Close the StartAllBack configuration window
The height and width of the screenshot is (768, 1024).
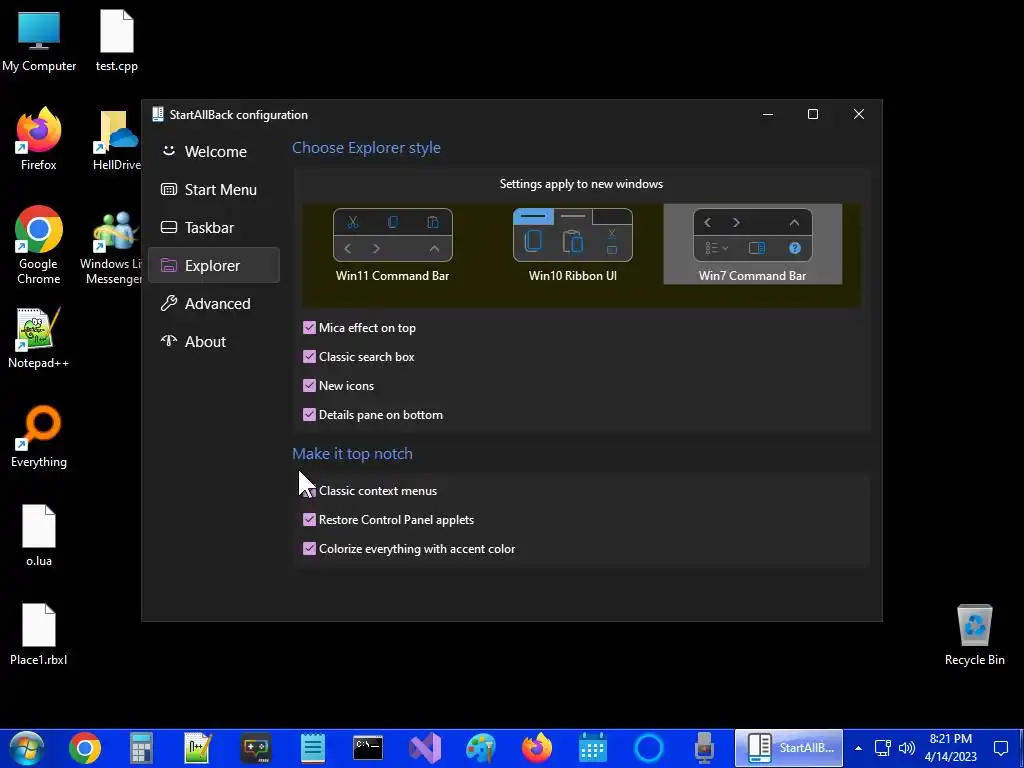tap(859, 114)
